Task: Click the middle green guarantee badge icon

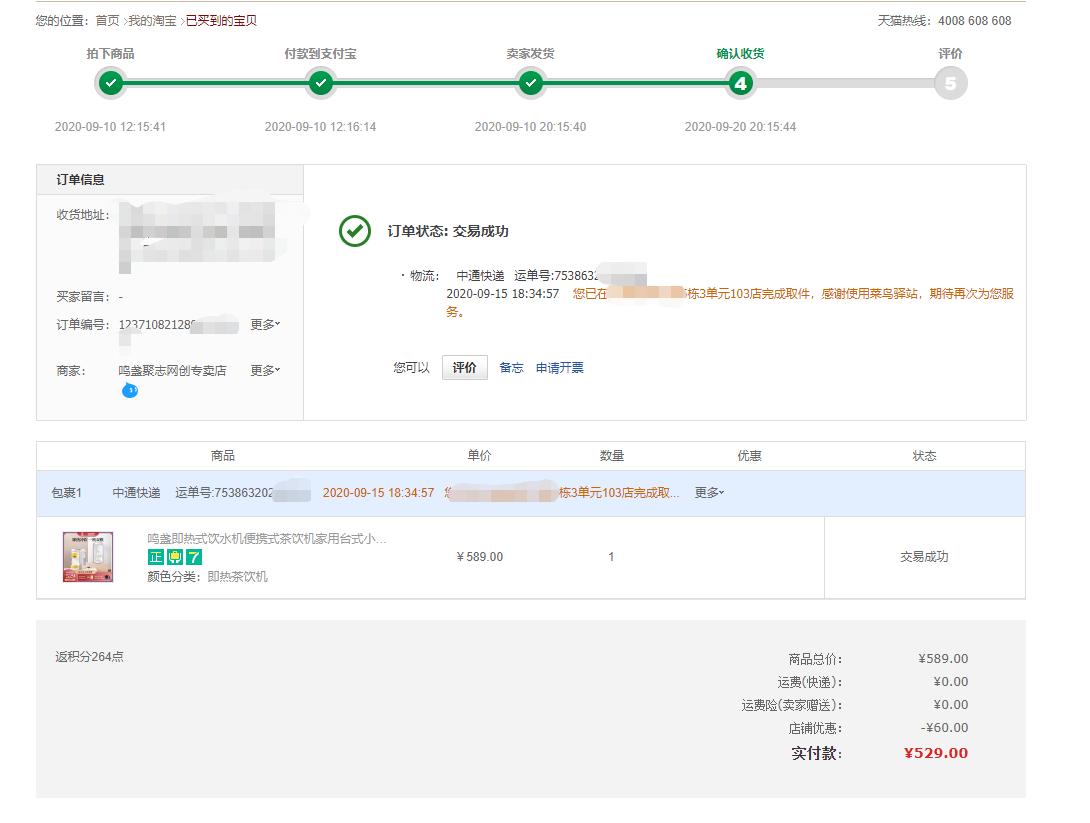Action: (175, 557)
